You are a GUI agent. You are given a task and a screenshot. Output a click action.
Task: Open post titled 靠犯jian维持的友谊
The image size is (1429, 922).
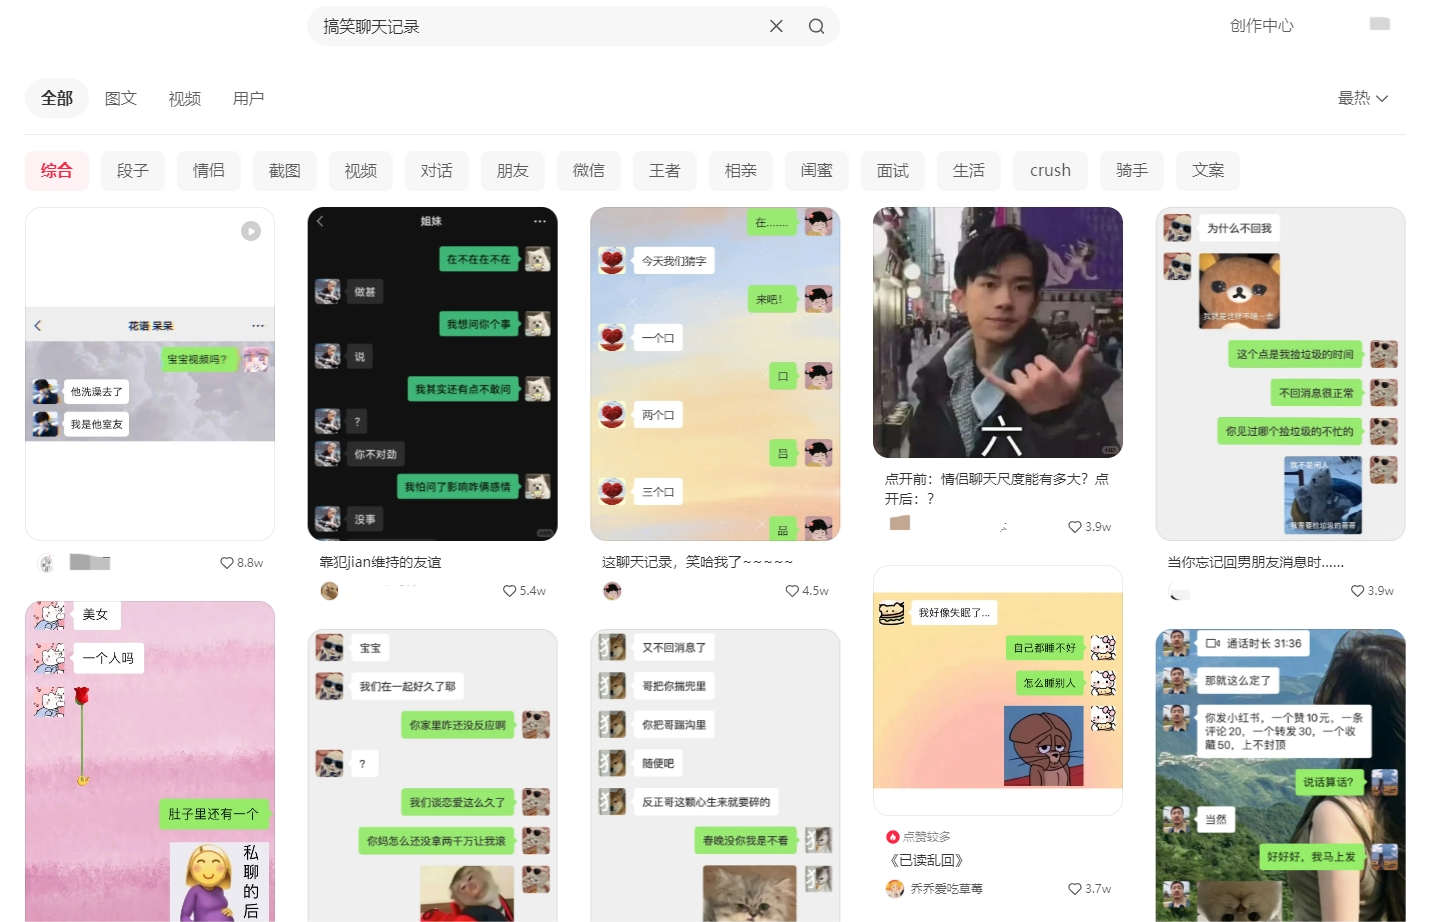click(x=380, y=562)
